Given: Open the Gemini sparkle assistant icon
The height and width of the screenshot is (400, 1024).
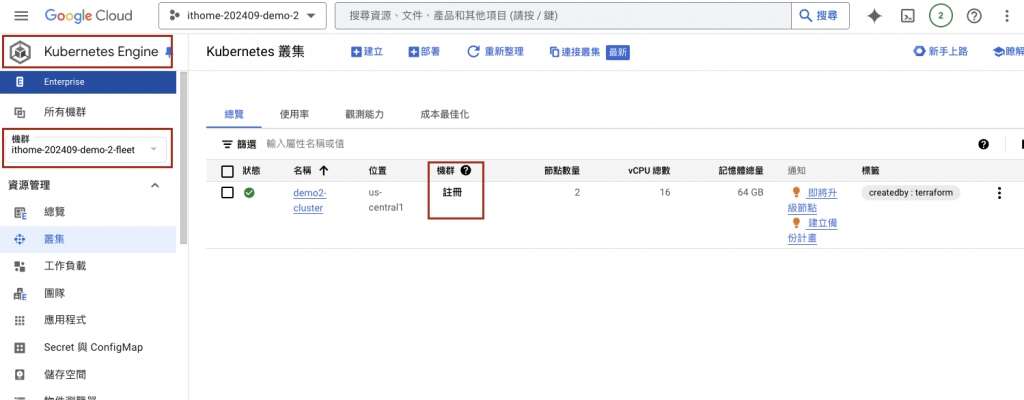Looking at the screenshot, I should pyautogui.click(x=874, y=16).
